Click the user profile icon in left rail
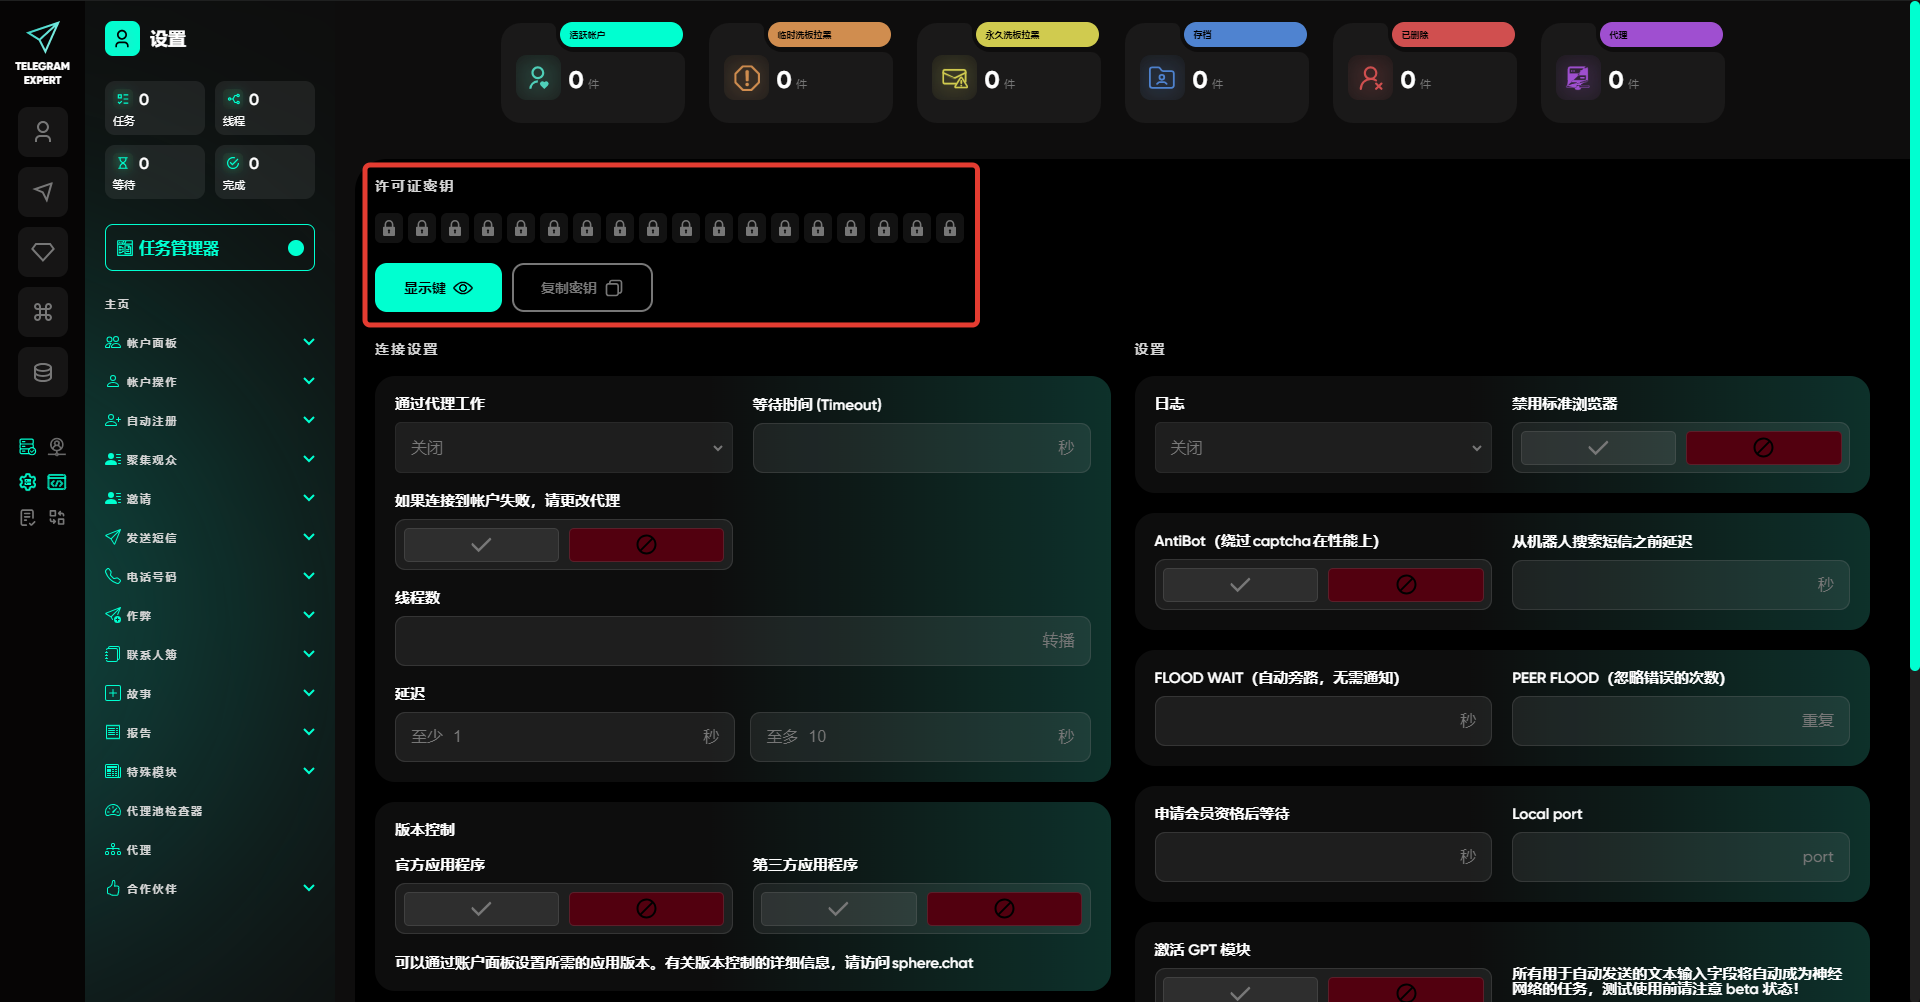Screen dimensions: 1920x1002 tap(43, 132)
